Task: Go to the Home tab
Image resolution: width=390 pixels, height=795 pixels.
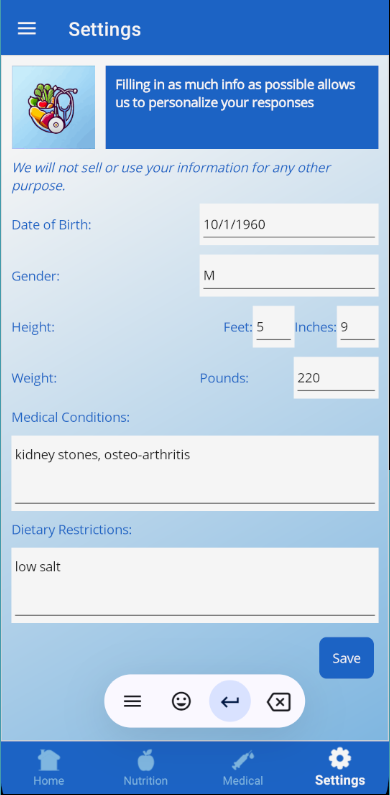Action: pos(49,768)
